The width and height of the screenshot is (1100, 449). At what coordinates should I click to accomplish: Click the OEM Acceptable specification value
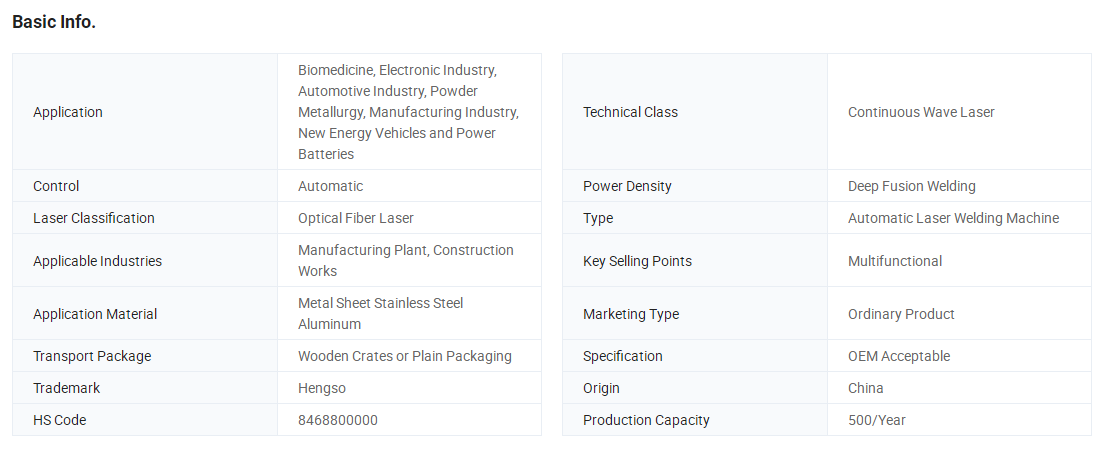[x=899, y=356]
